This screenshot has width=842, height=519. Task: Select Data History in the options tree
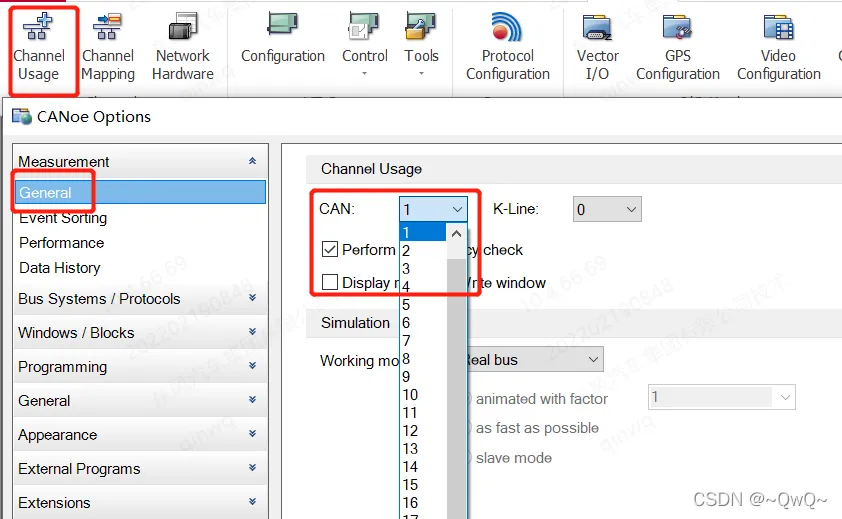click(60, 268)
